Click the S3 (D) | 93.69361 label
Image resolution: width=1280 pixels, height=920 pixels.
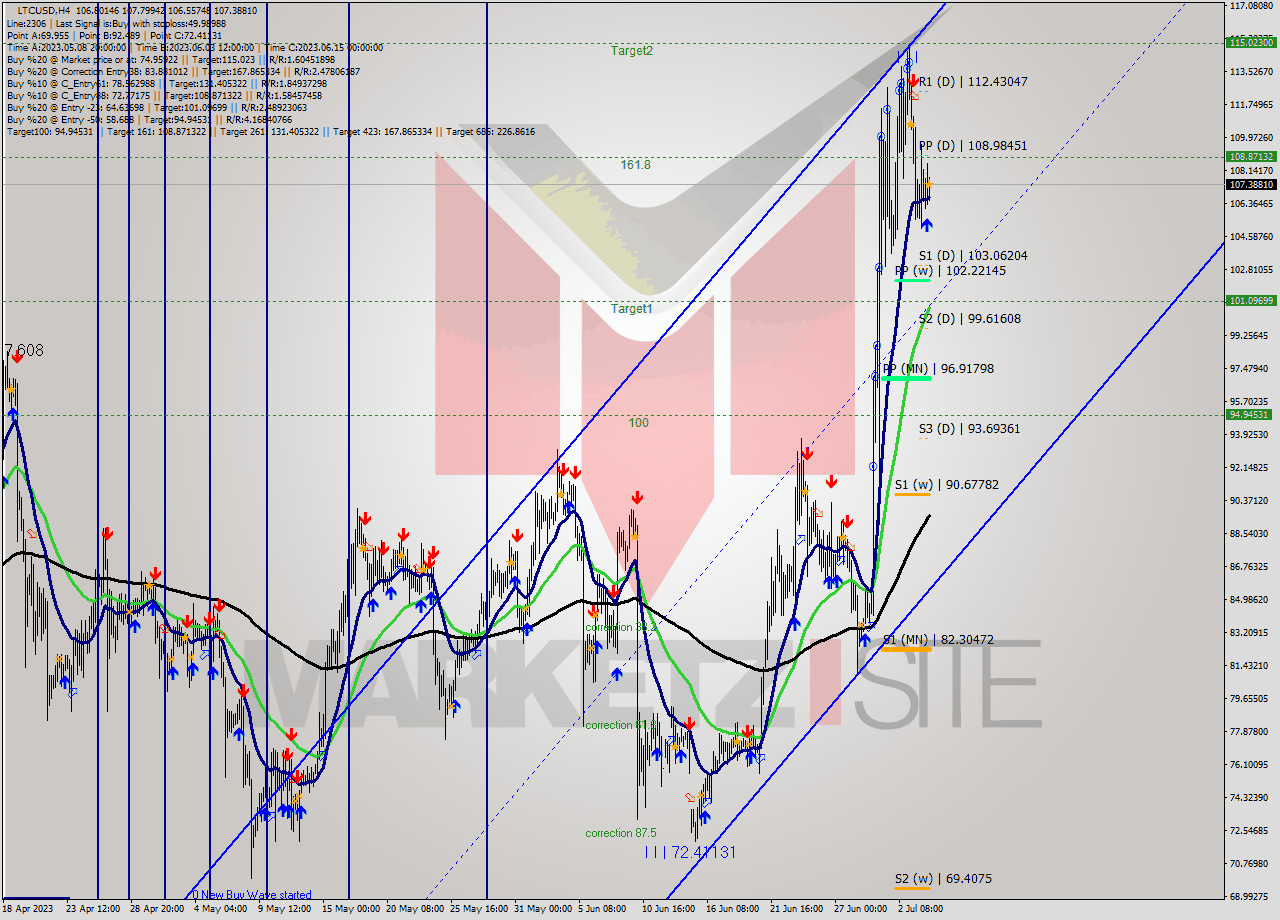click(x=970, y=429)
